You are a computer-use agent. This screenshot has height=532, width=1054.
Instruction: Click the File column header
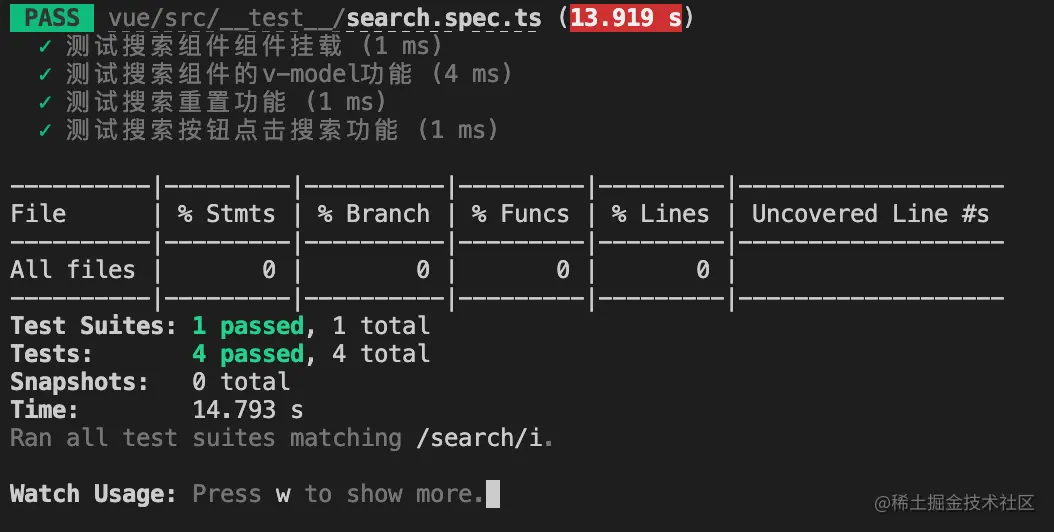(x=38, y=214)
